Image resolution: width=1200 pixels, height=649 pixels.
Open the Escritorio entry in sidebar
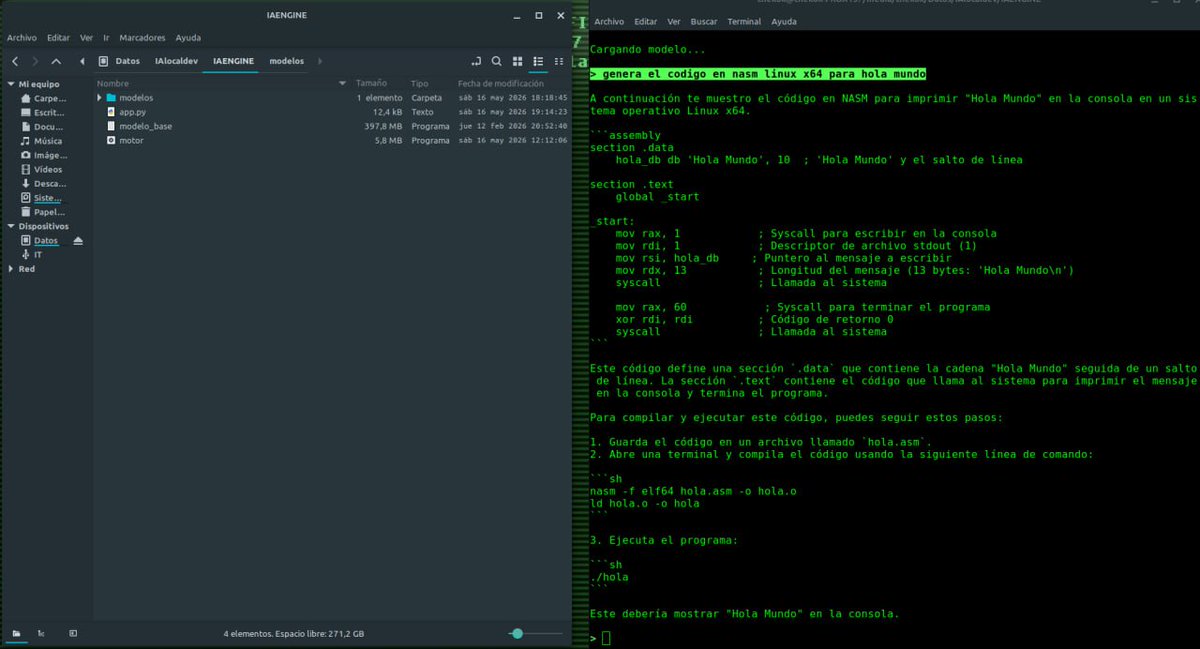pos(43,113)
